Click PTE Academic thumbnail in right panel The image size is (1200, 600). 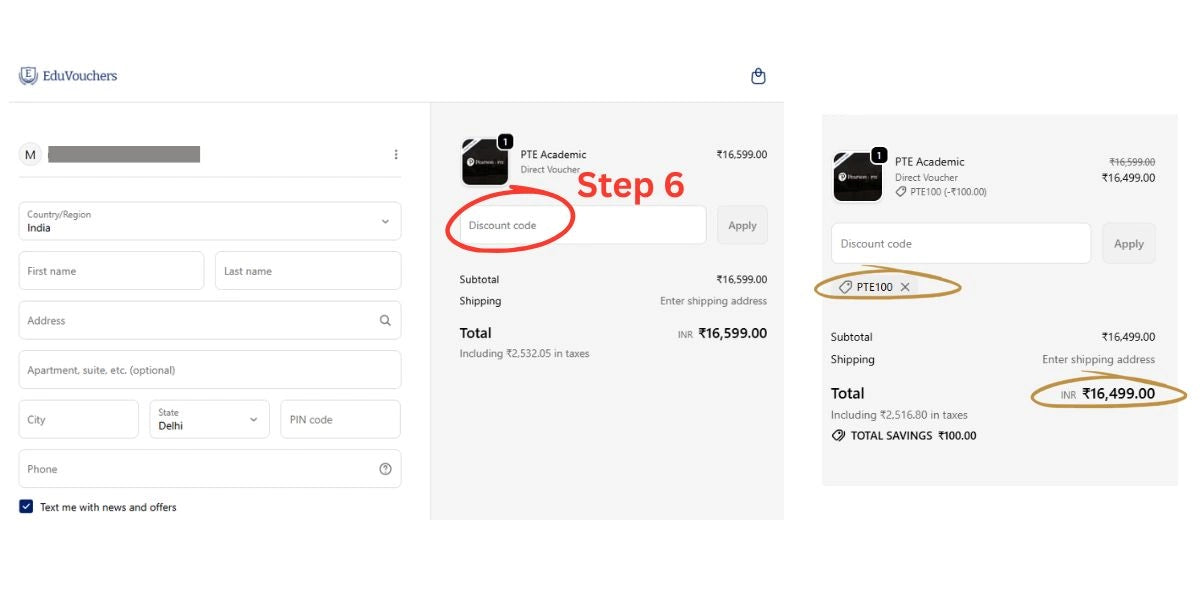coord(858,177)
